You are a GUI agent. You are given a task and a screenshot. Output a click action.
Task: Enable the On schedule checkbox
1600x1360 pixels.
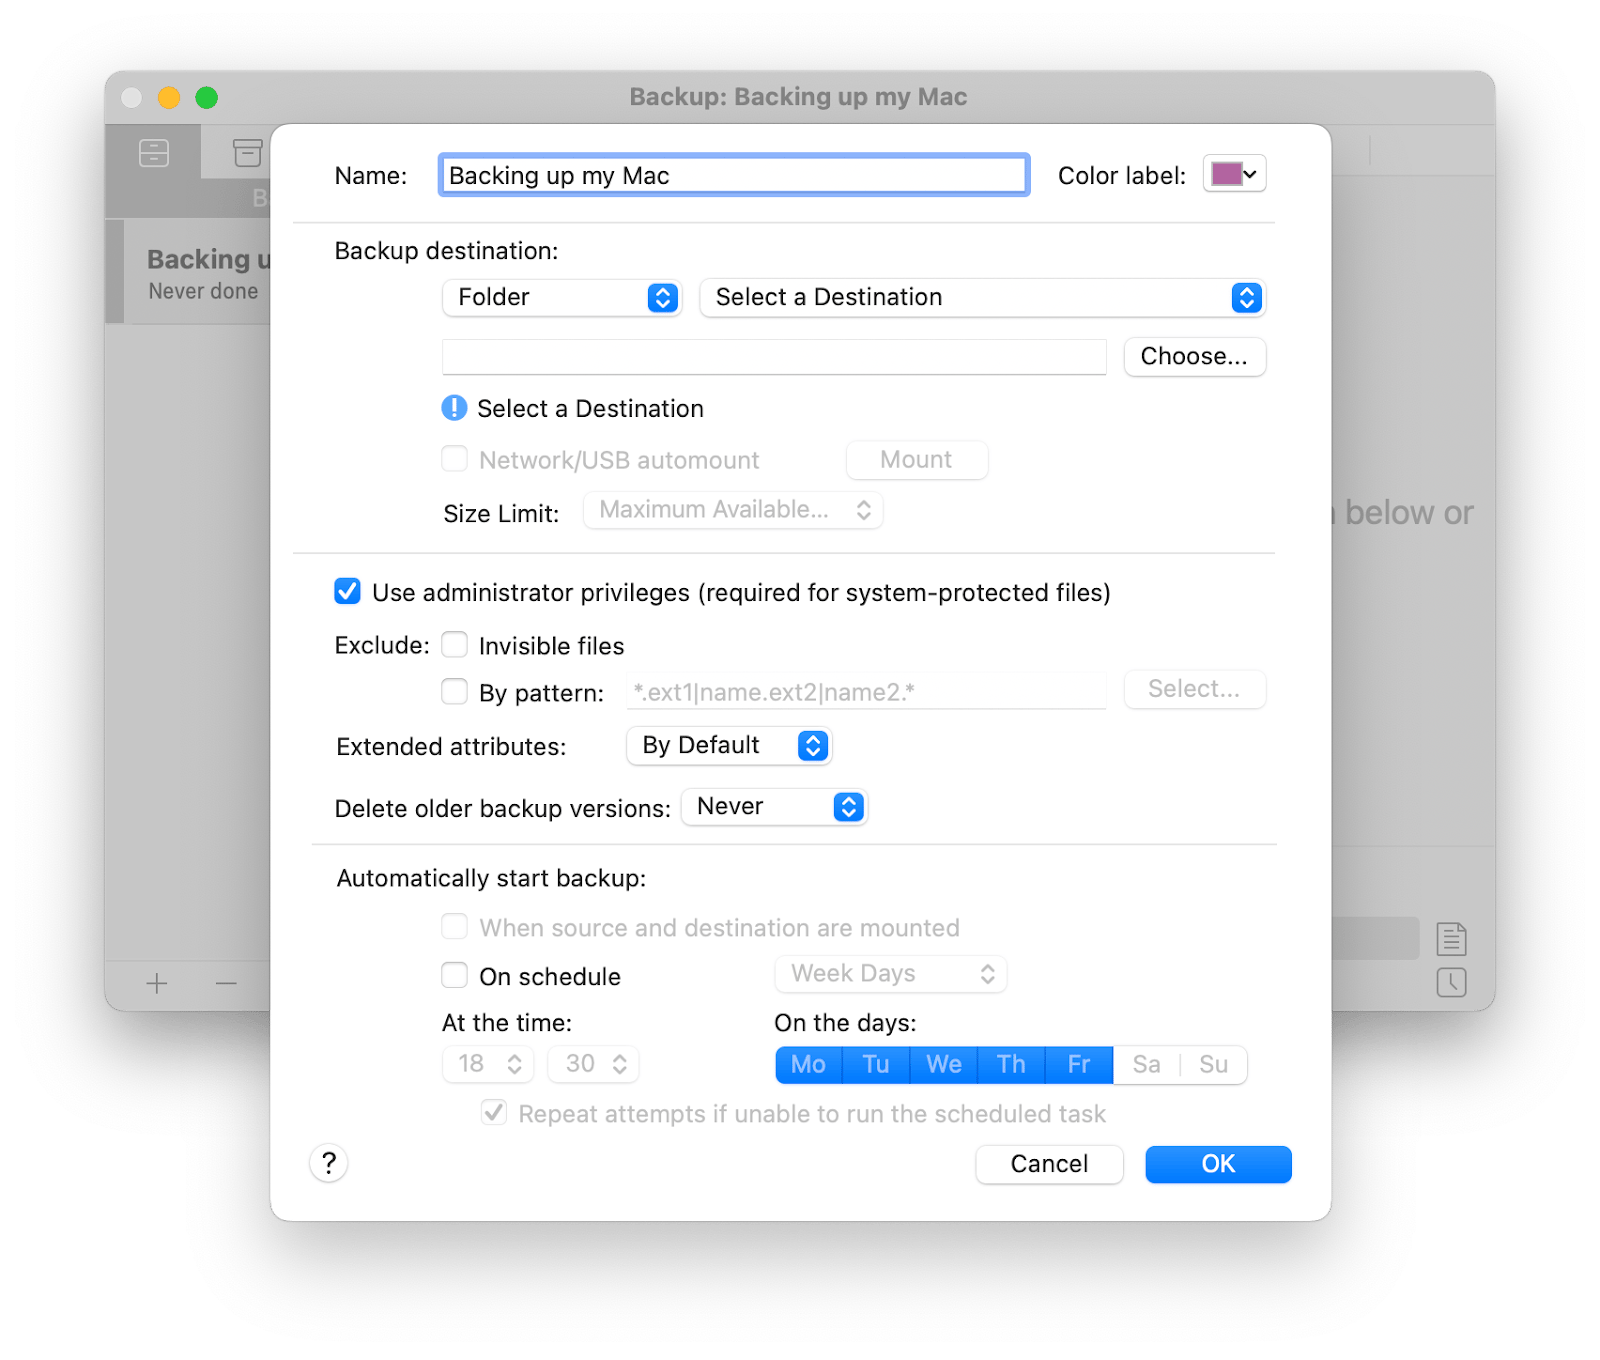pyautogui.click(x=455, y=975)
